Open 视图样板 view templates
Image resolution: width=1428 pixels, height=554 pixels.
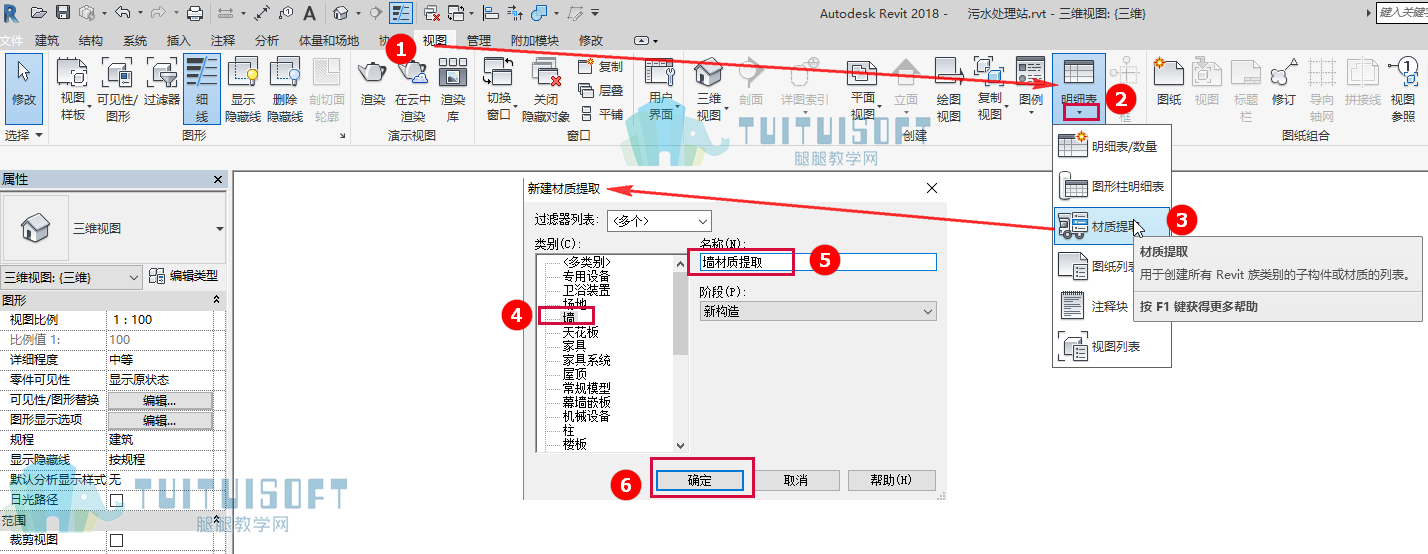(73, 88)
